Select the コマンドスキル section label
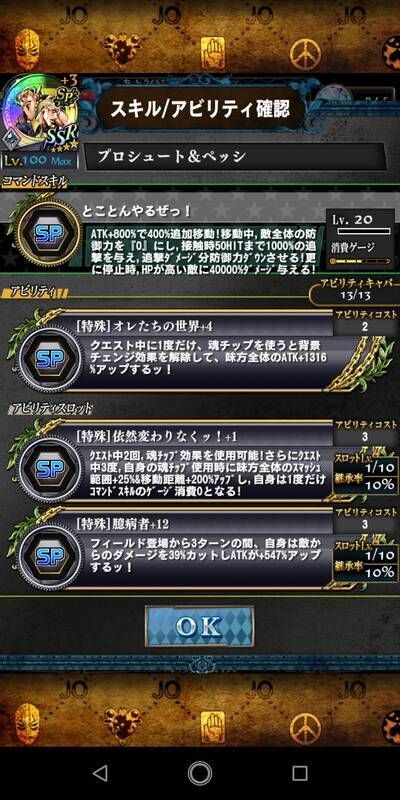400x800 pixels. point(35,181)
